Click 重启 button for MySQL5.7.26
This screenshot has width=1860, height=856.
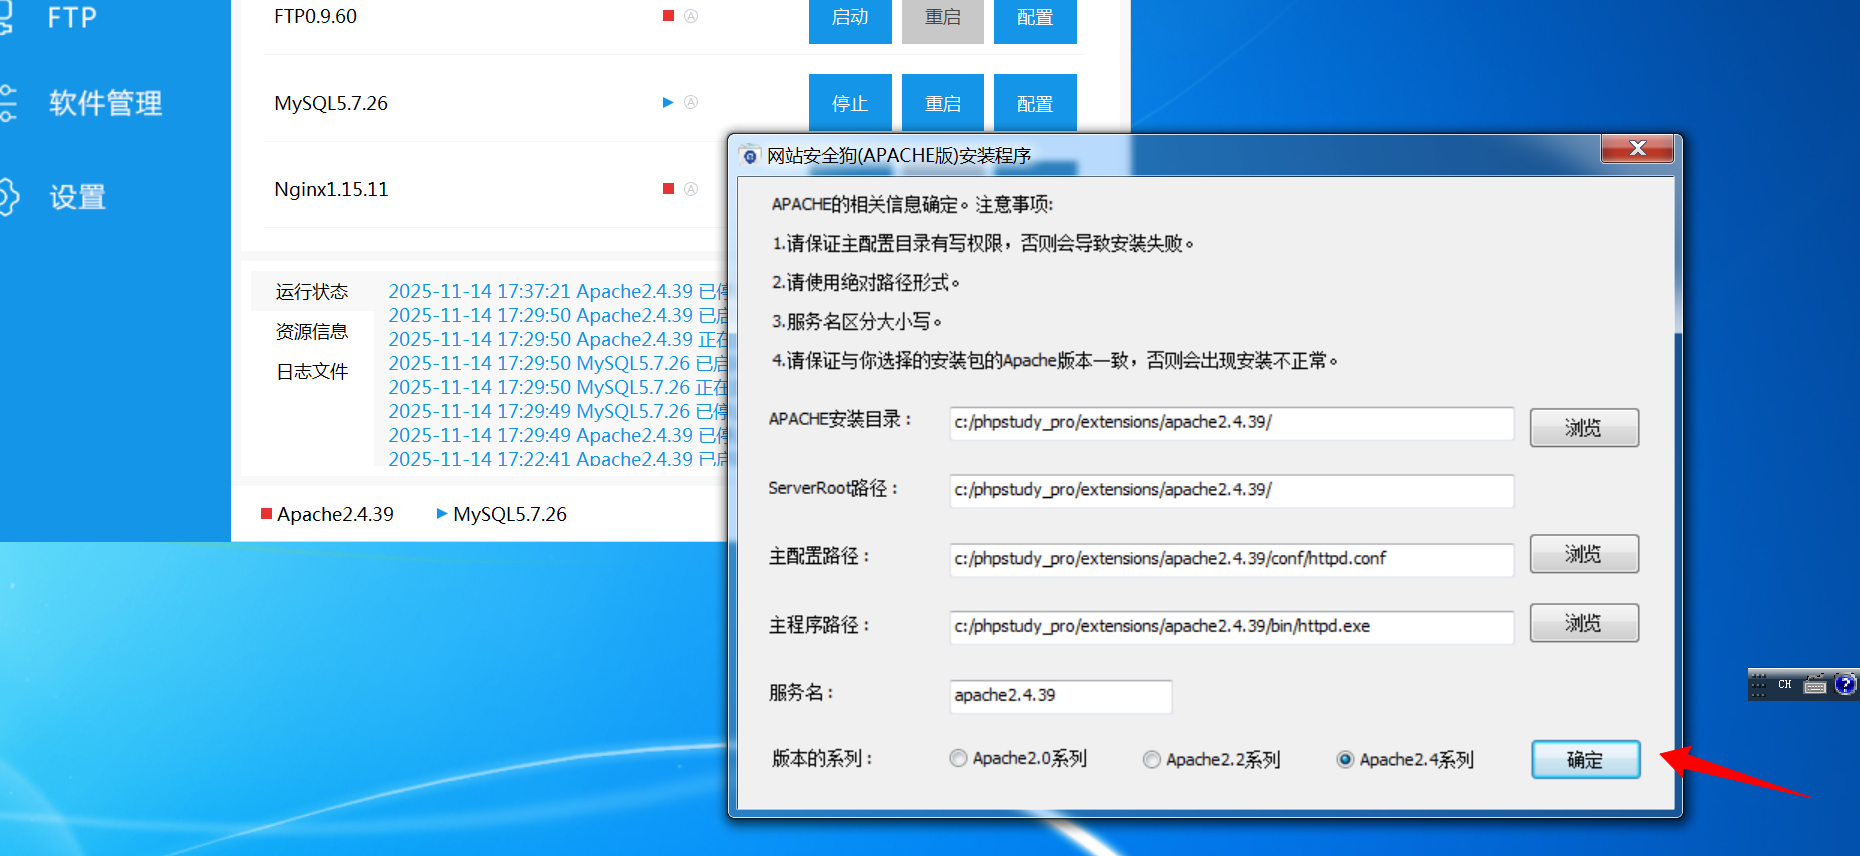coord(943,103)
